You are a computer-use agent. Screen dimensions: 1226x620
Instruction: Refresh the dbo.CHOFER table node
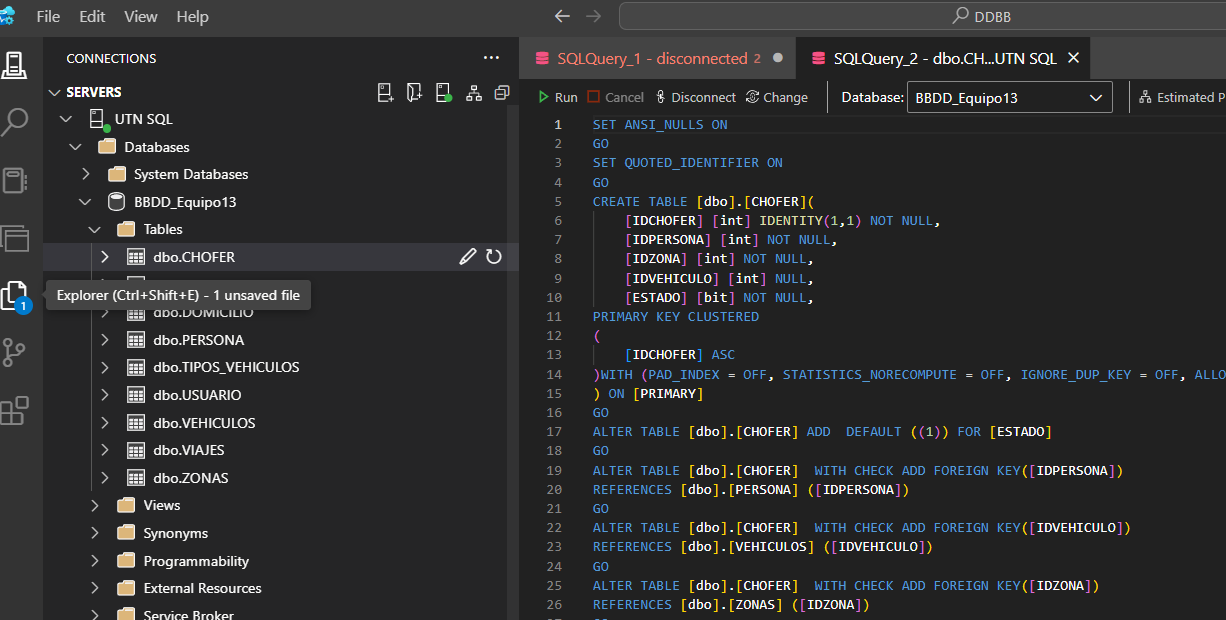[x=494, y=257]
